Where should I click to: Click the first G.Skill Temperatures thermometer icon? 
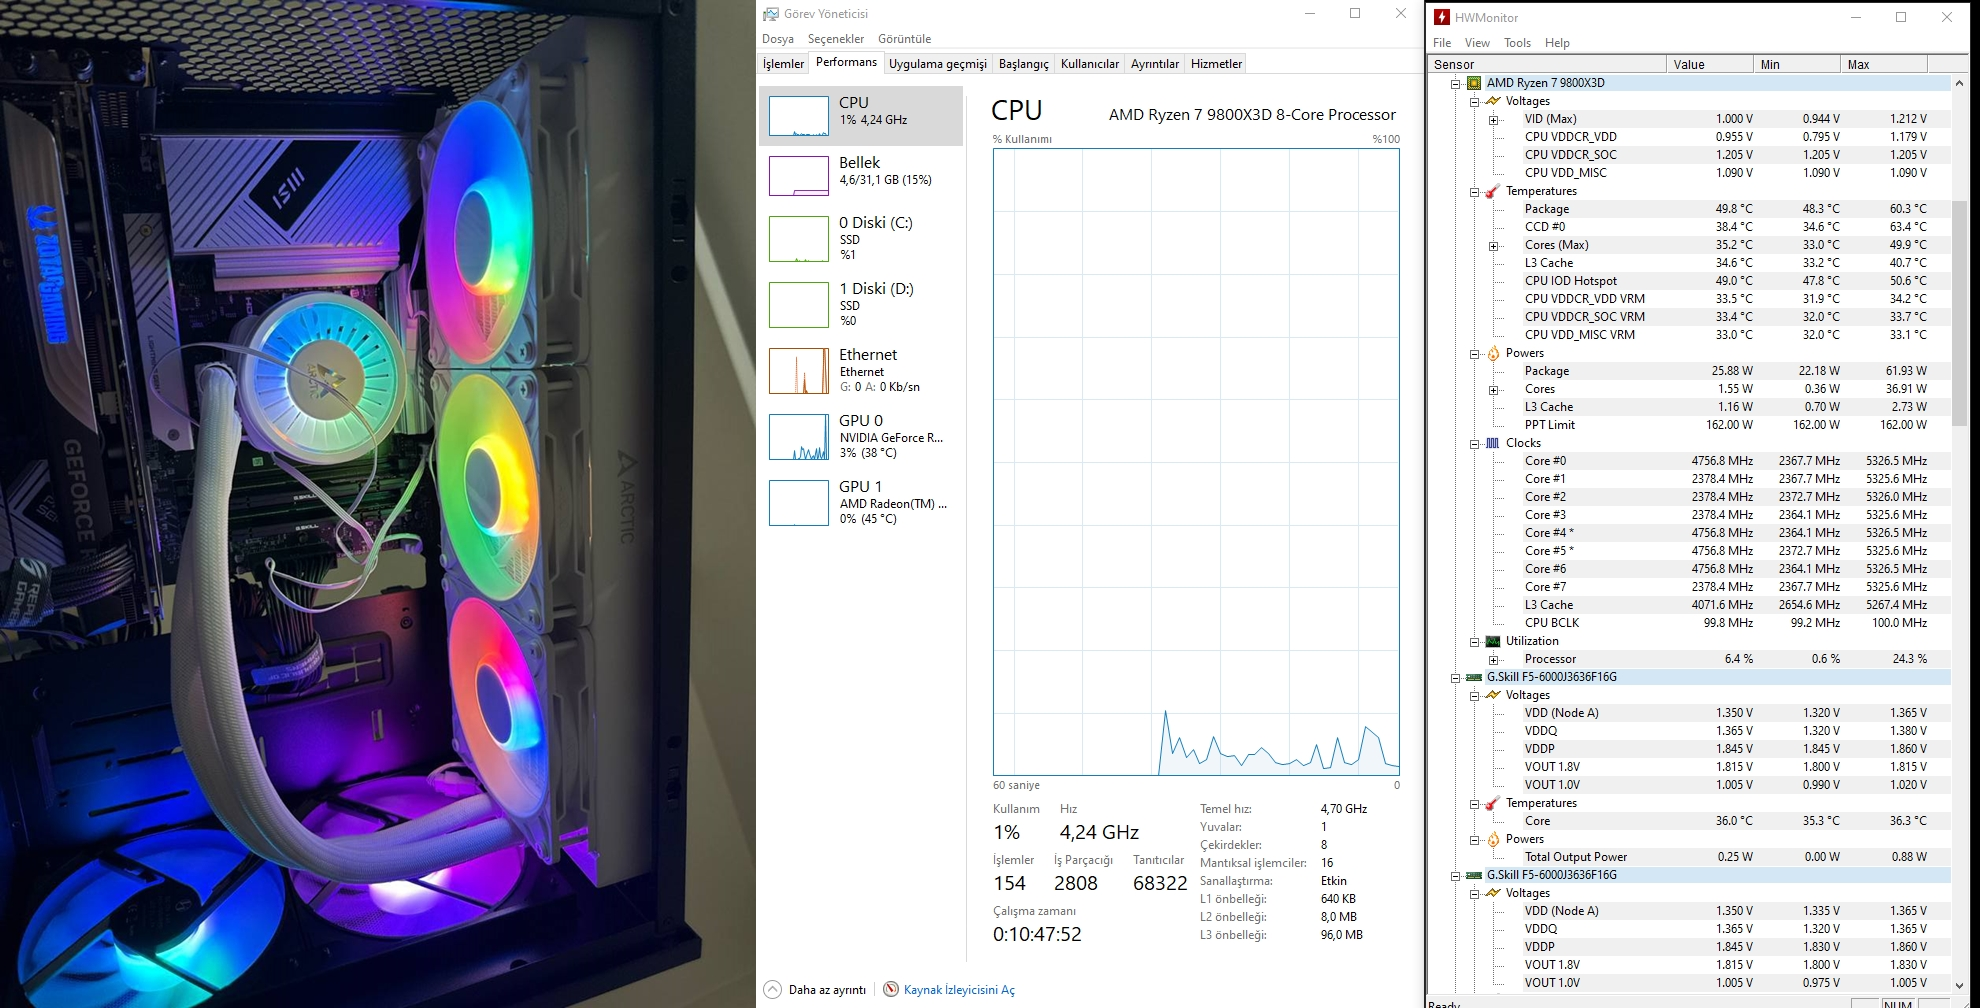(x=1493, y=803)
